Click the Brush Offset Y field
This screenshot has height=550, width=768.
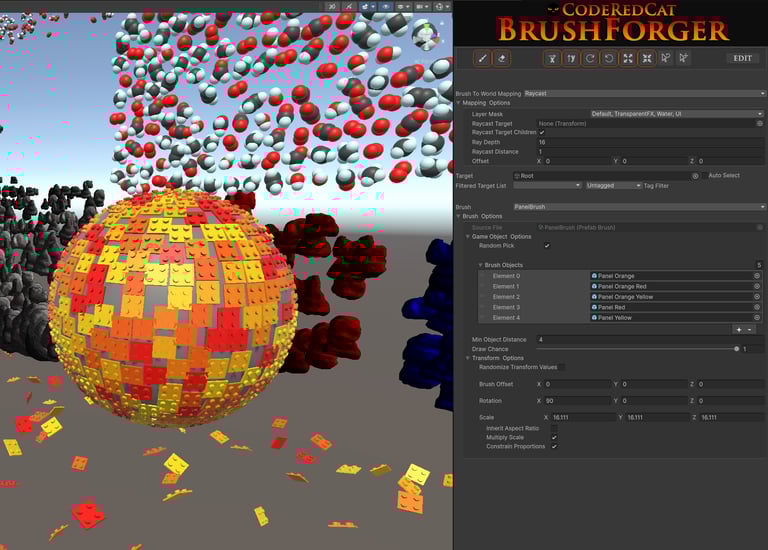click(x=654, y=384)
